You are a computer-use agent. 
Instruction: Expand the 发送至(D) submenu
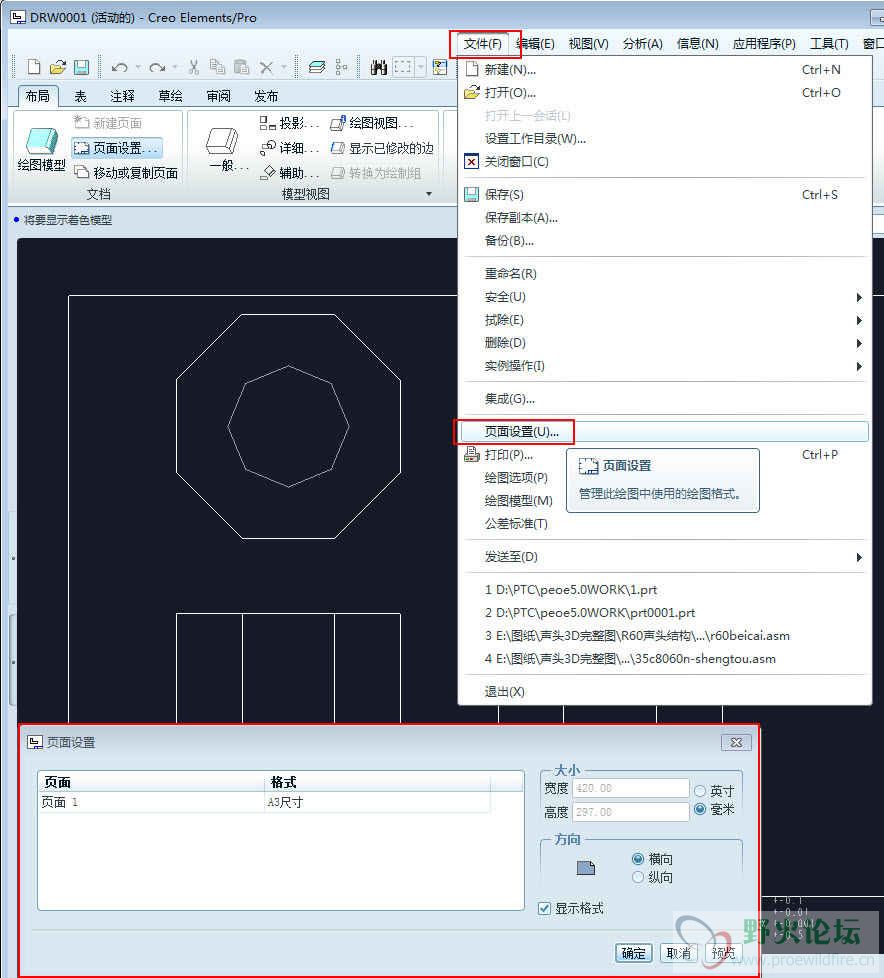coord(859,558)
